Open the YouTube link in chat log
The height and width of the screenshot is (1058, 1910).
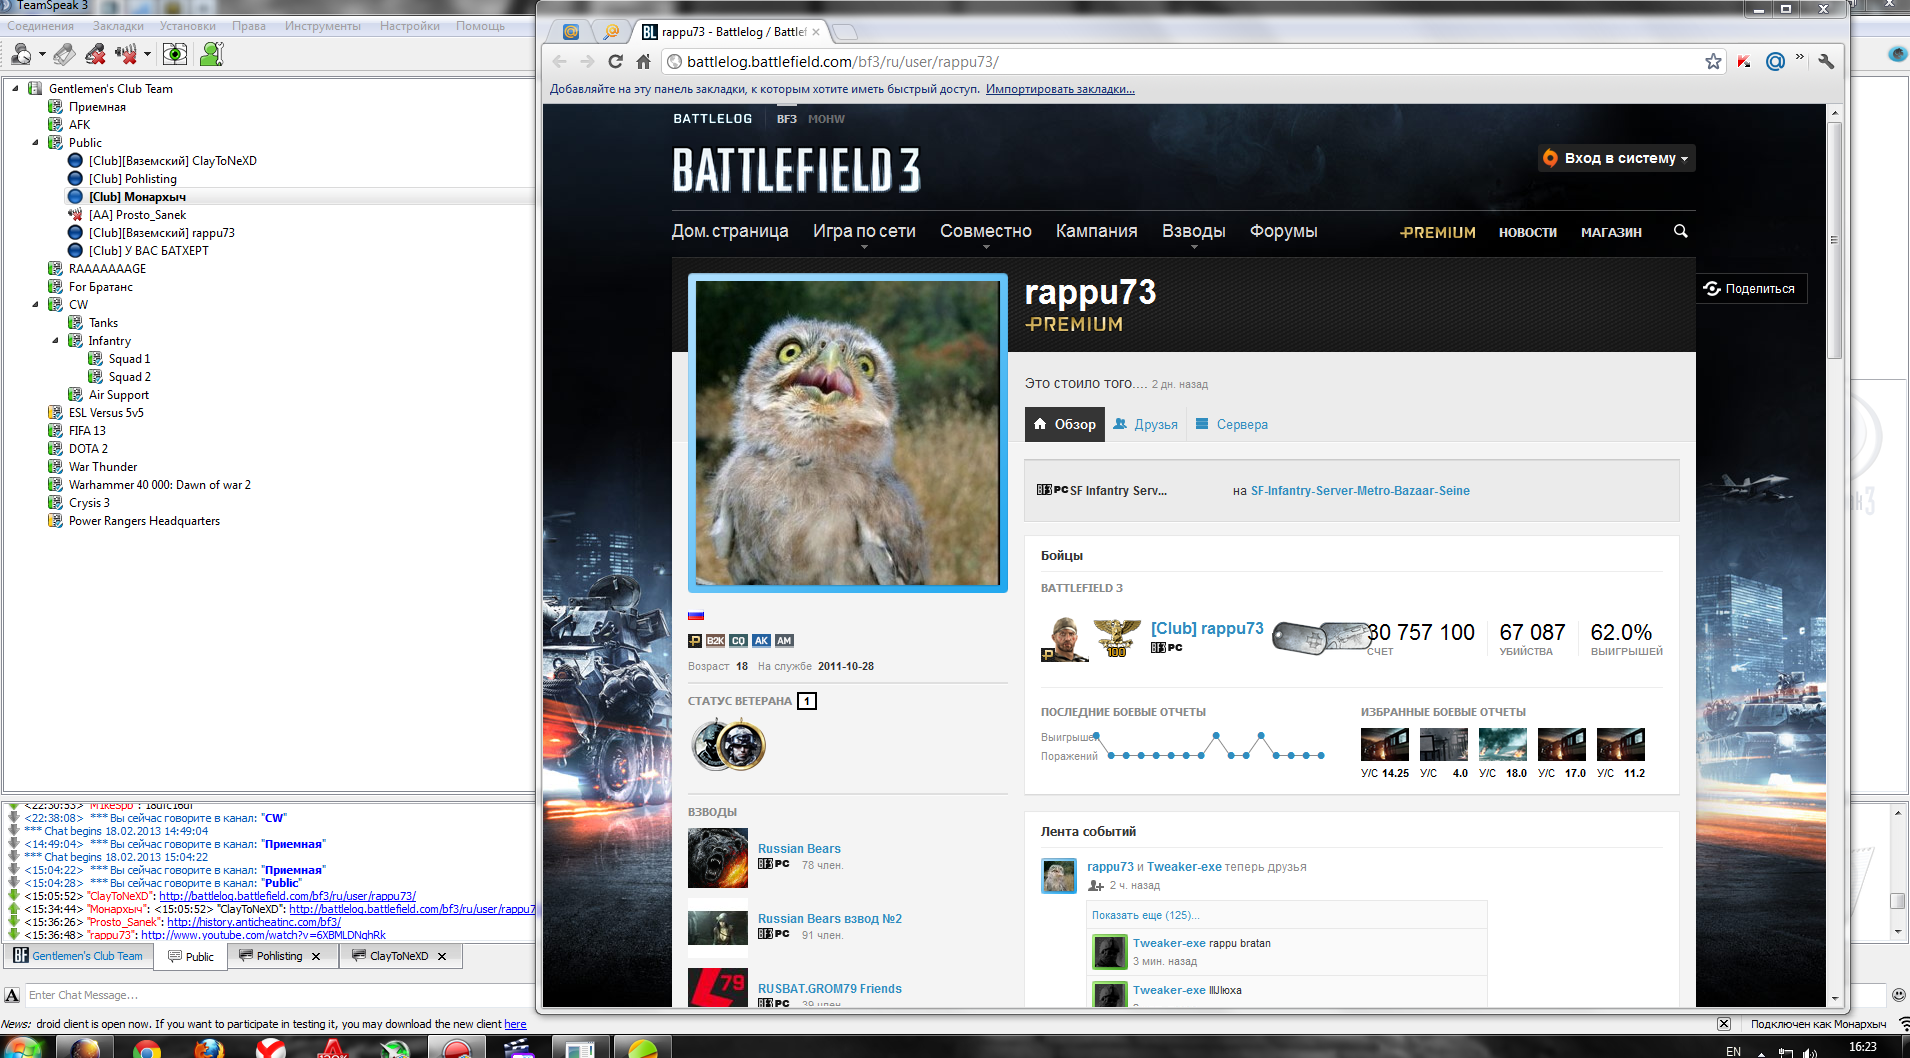pyautogui.click(x=263, y=935)
